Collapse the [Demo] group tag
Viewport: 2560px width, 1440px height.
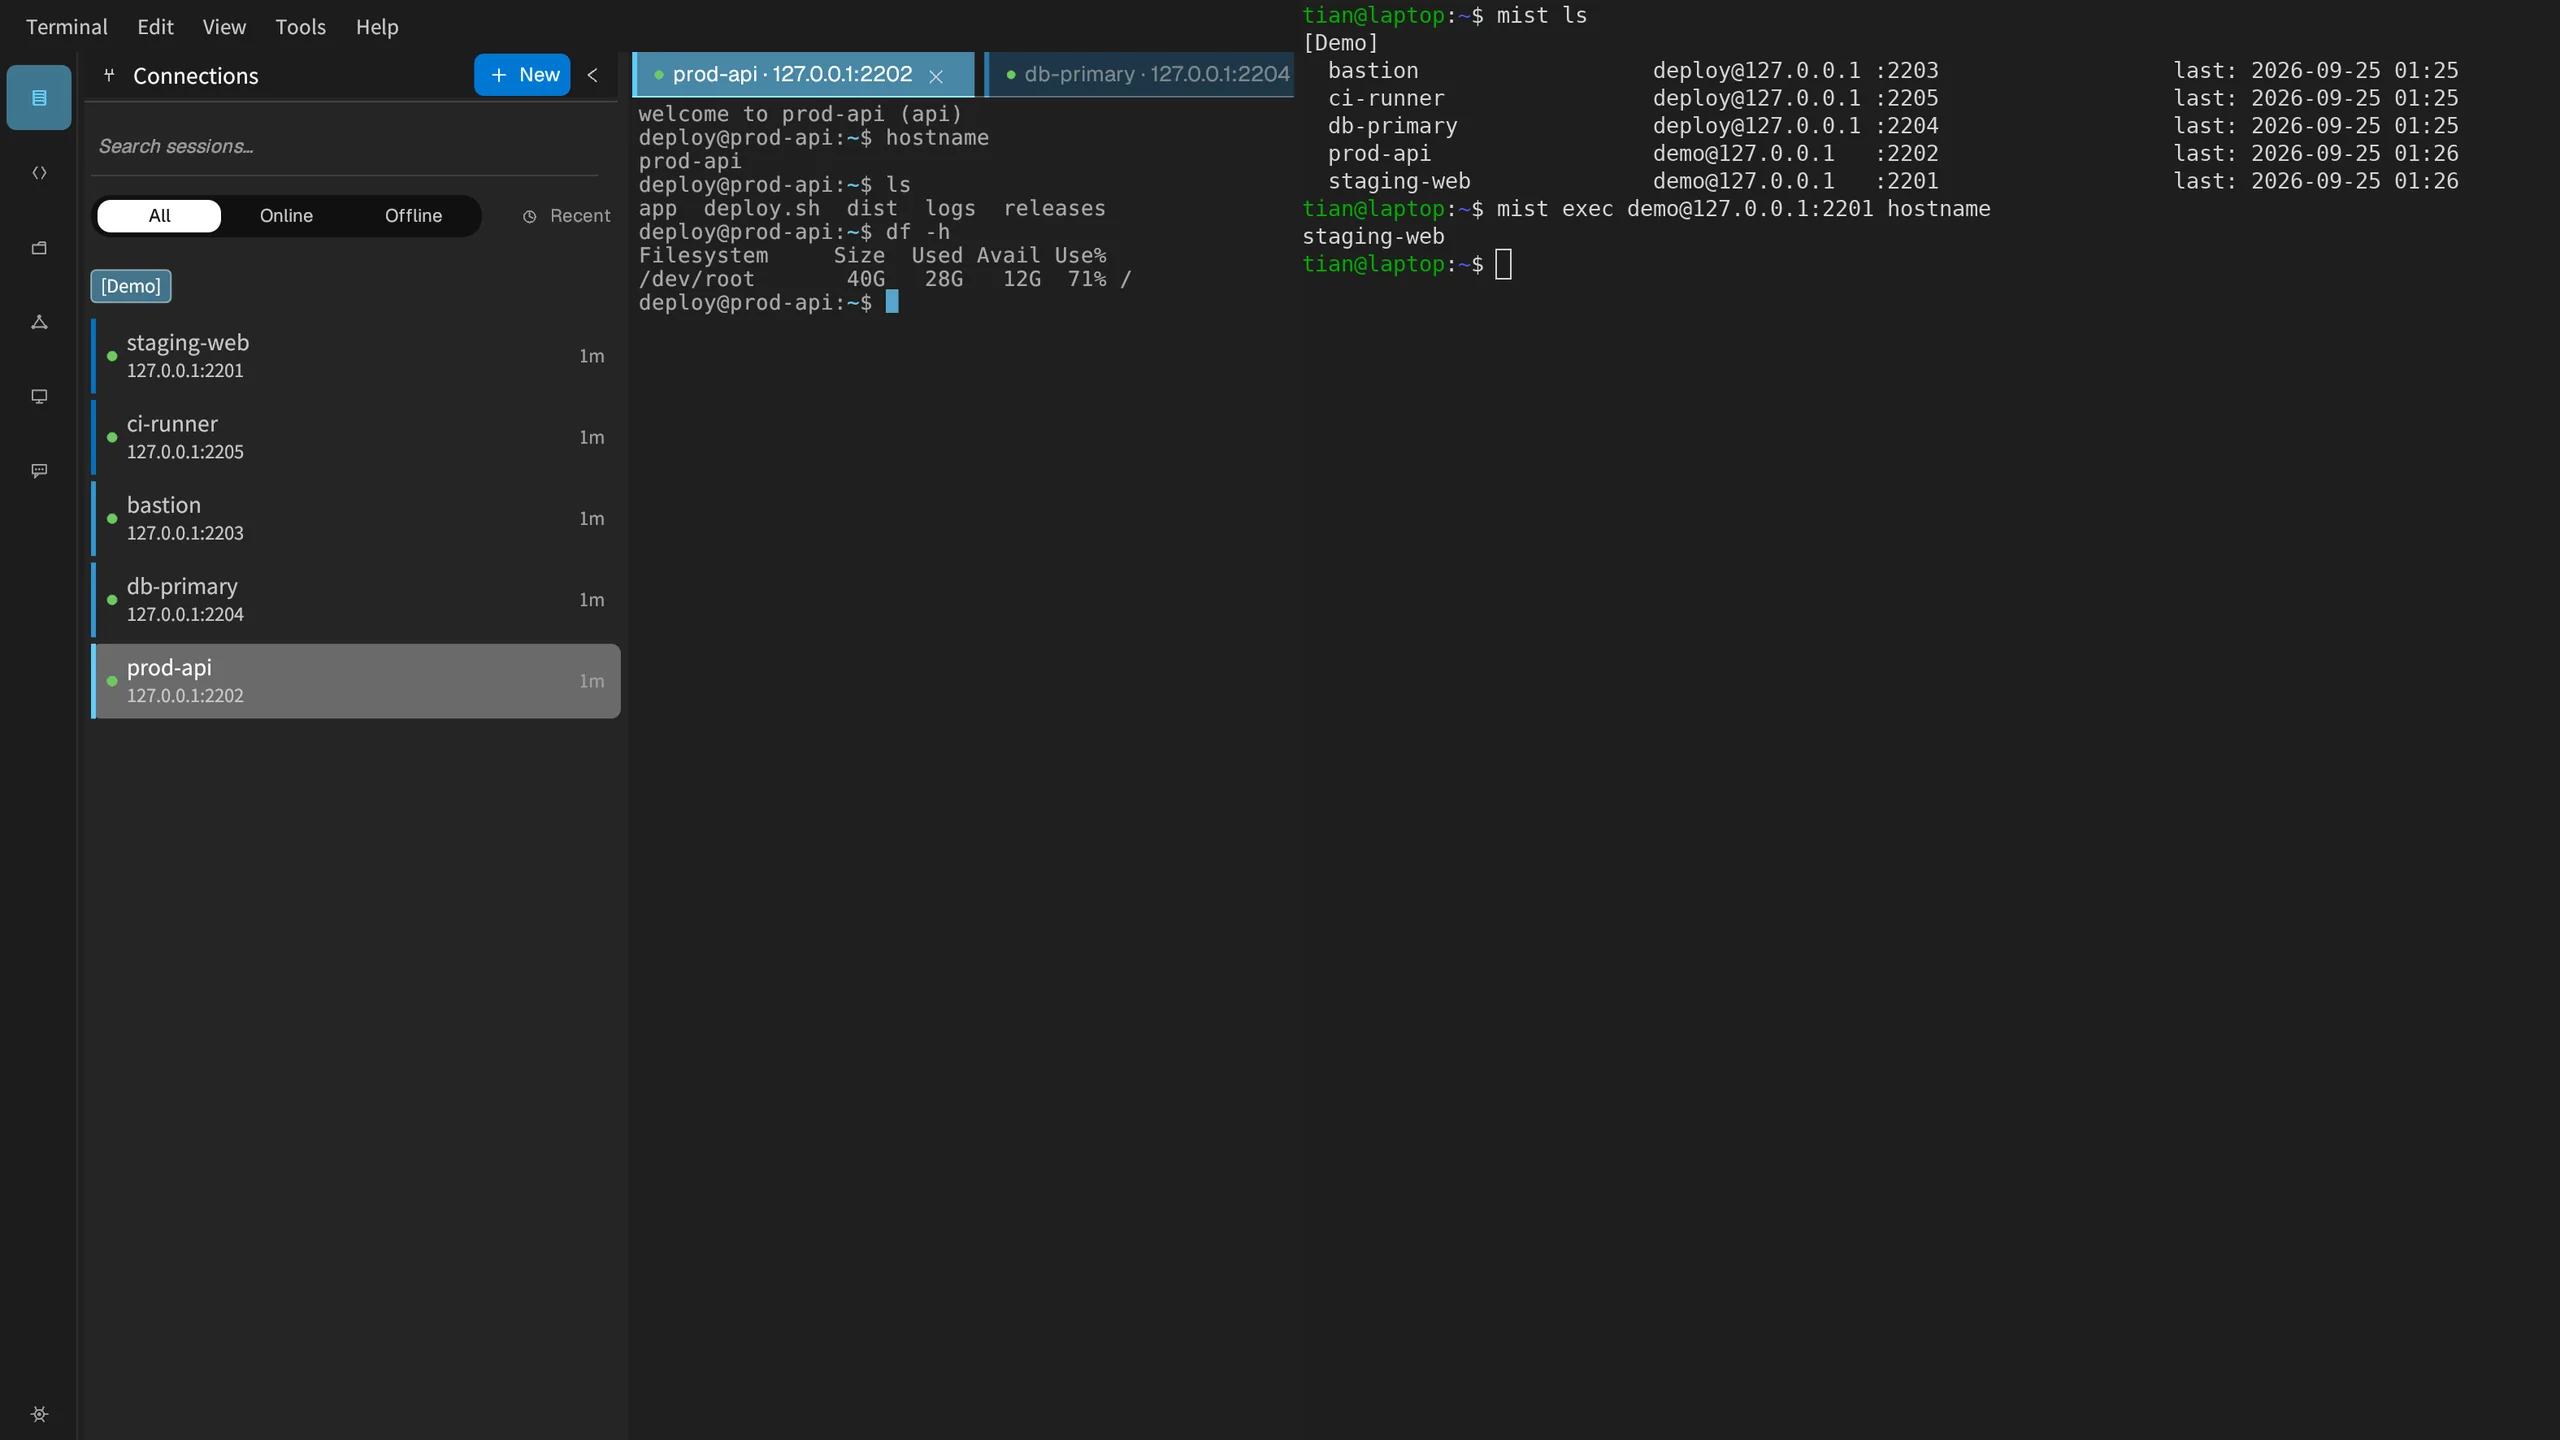[x=131, y=286]
